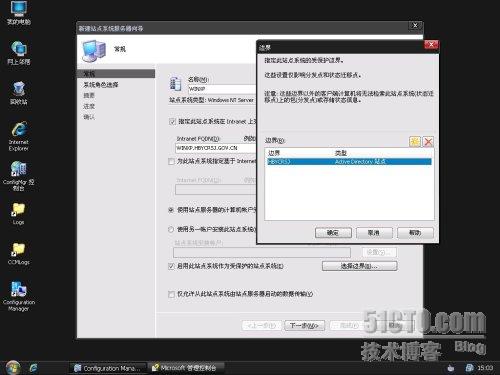Toggle the Internet-based FQDN checkbox
The image size is (500, 375).
coord(172,161)
